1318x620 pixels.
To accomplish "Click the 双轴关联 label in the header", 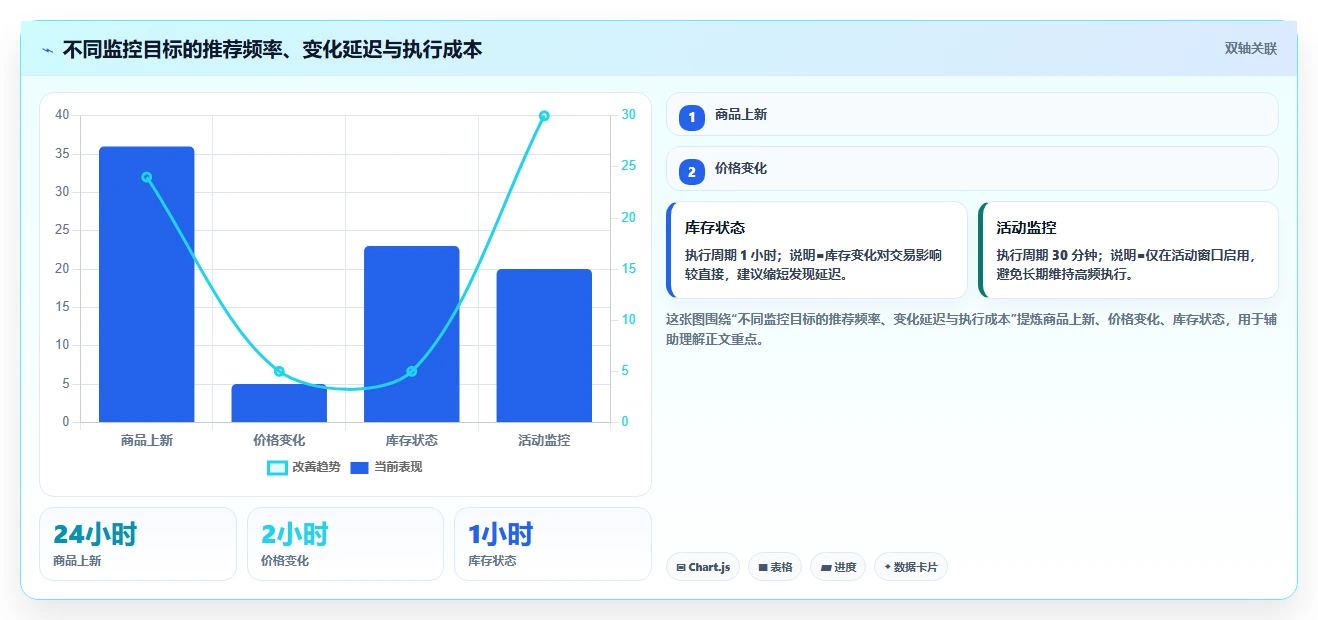I will click(1251, 48).
